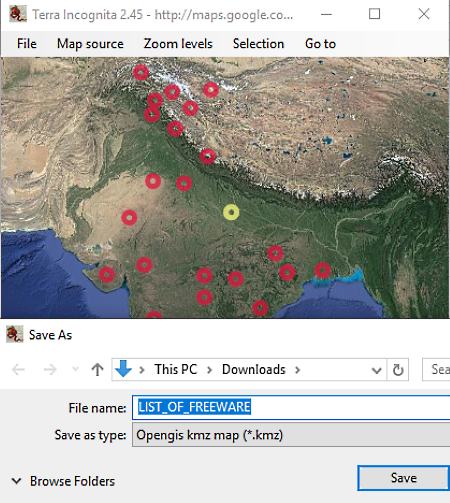Viewport: 450px width, 503px height.
Task: Click Terra Incognita title bar icon
Action: tap(17, 14)
